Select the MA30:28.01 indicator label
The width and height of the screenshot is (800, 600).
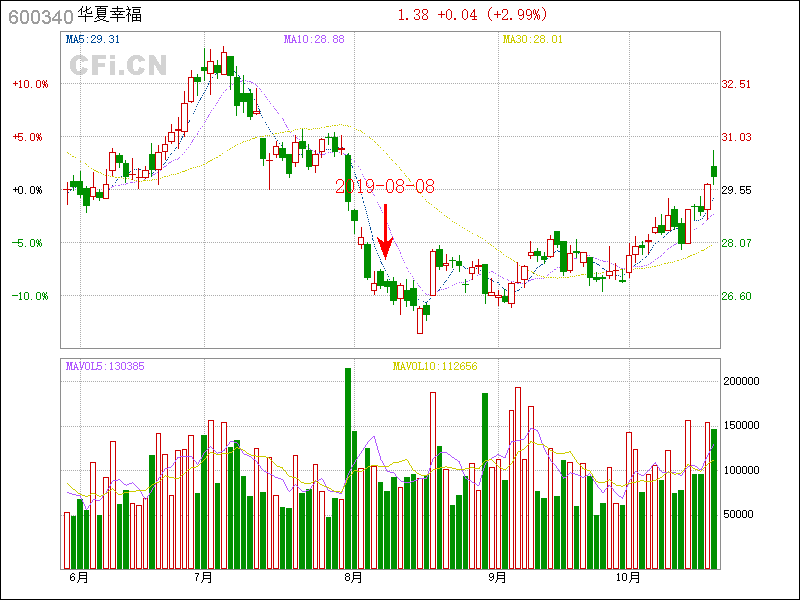point(532,40)
